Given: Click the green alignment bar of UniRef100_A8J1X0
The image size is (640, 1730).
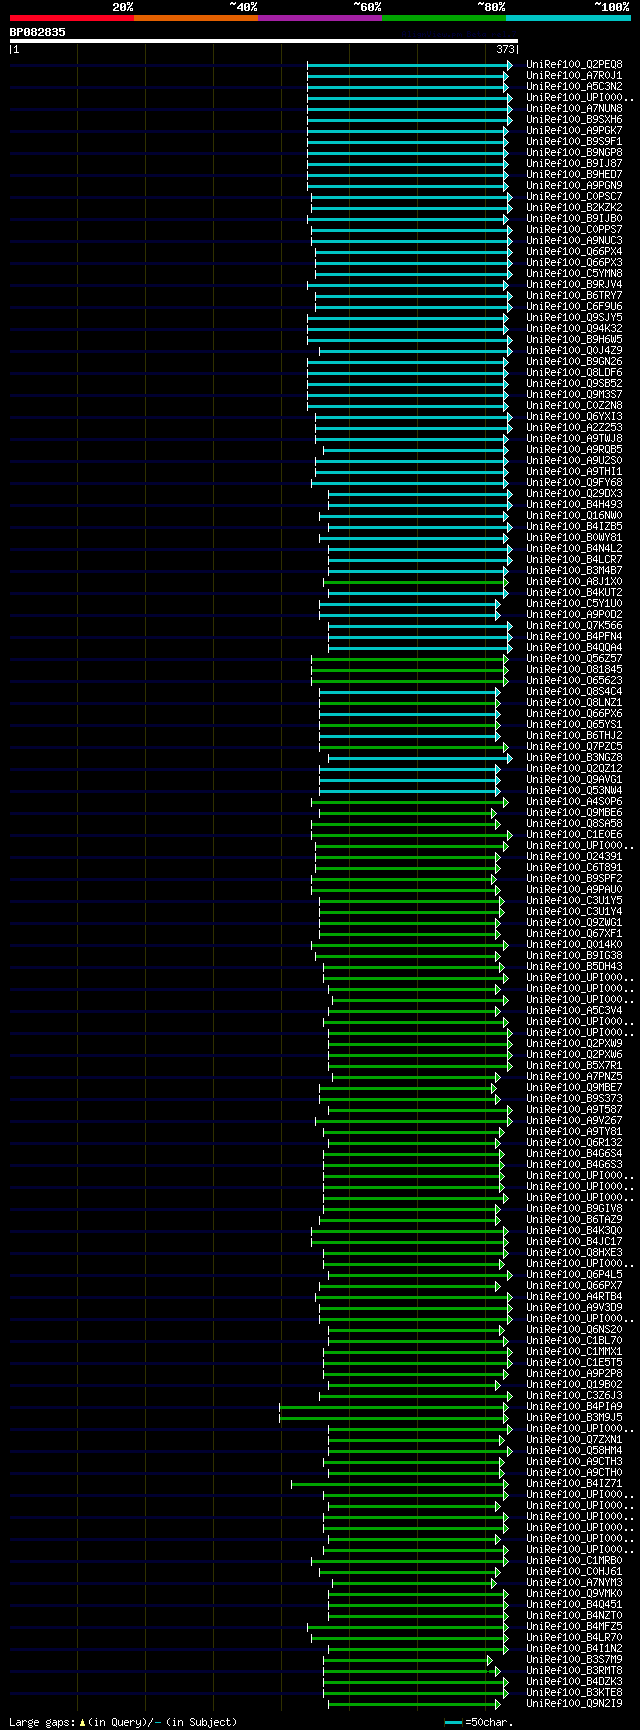Looking at the screenshot, I should (x=416, y=582).
